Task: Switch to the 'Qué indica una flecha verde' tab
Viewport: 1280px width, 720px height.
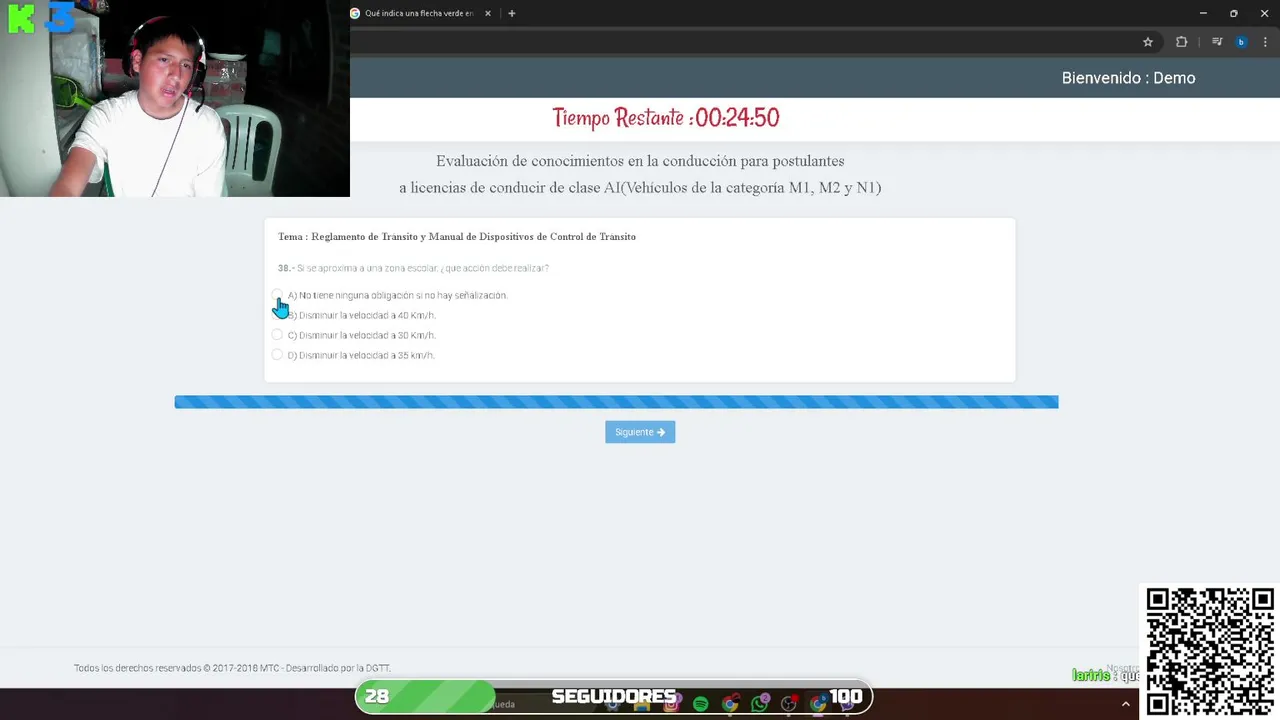Action: [x=420, y=13]
